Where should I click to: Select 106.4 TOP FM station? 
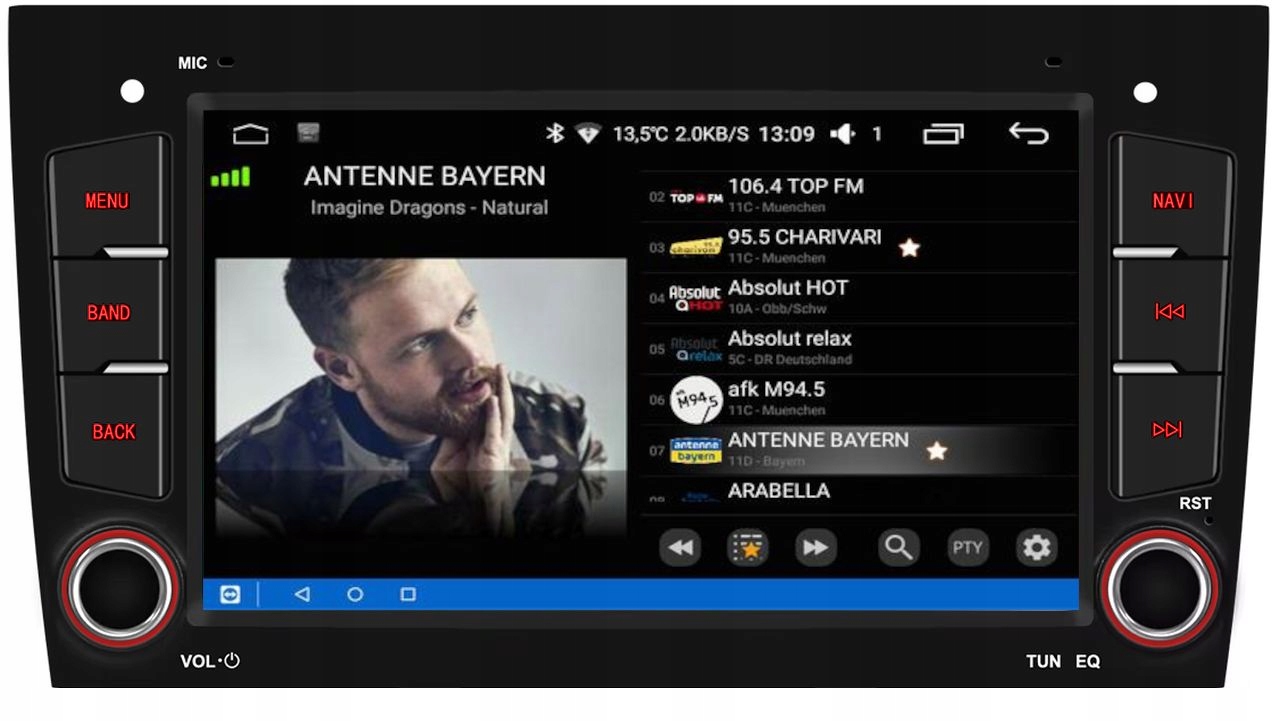(795, 195)
